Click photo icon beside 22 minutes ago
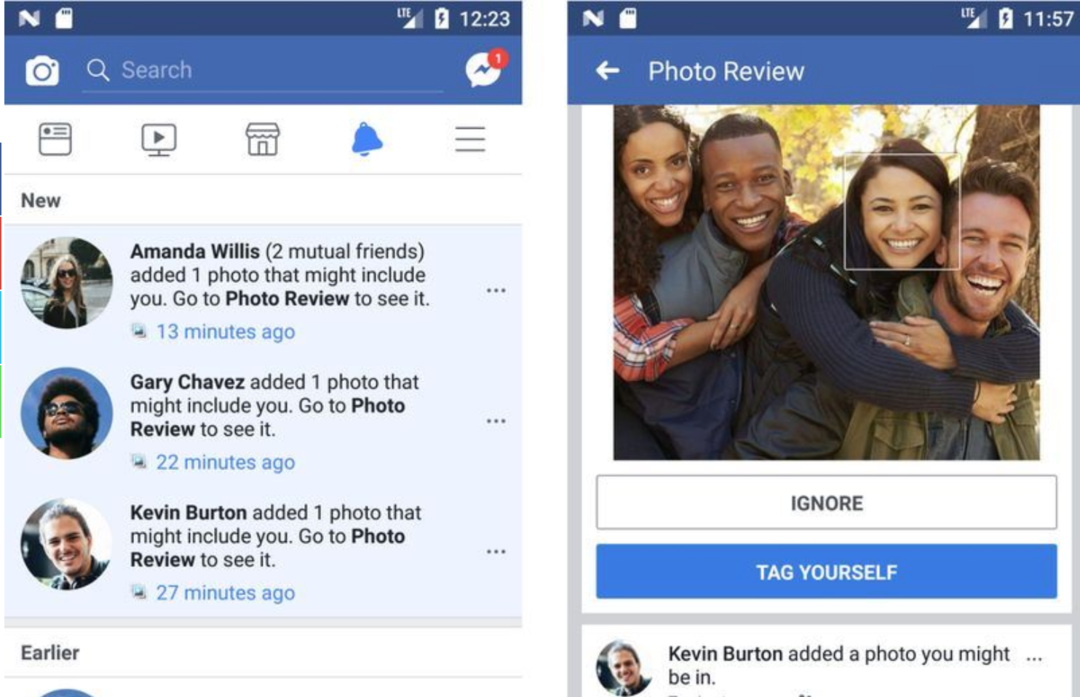Viewport: 1080px width, 697px height. point(138,461)
